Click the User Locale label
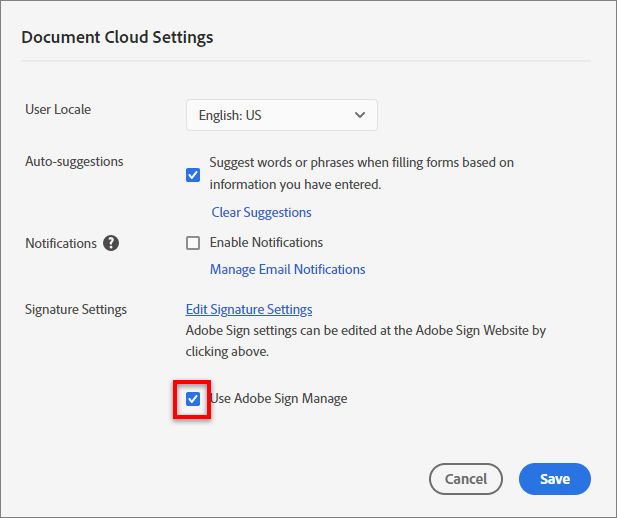 point(58,109)
